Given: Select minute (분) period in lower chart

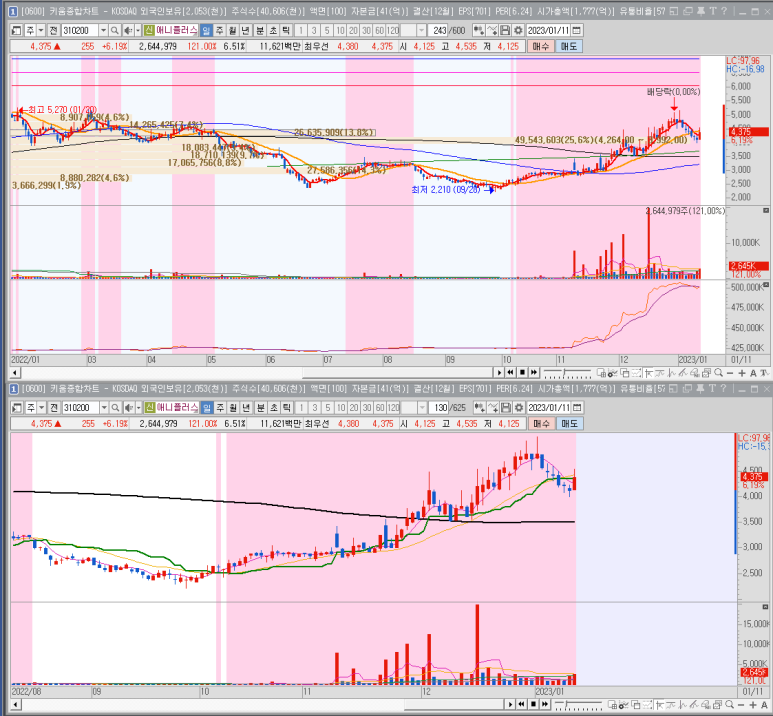Looking at the screenshot, I should [260, 408].
